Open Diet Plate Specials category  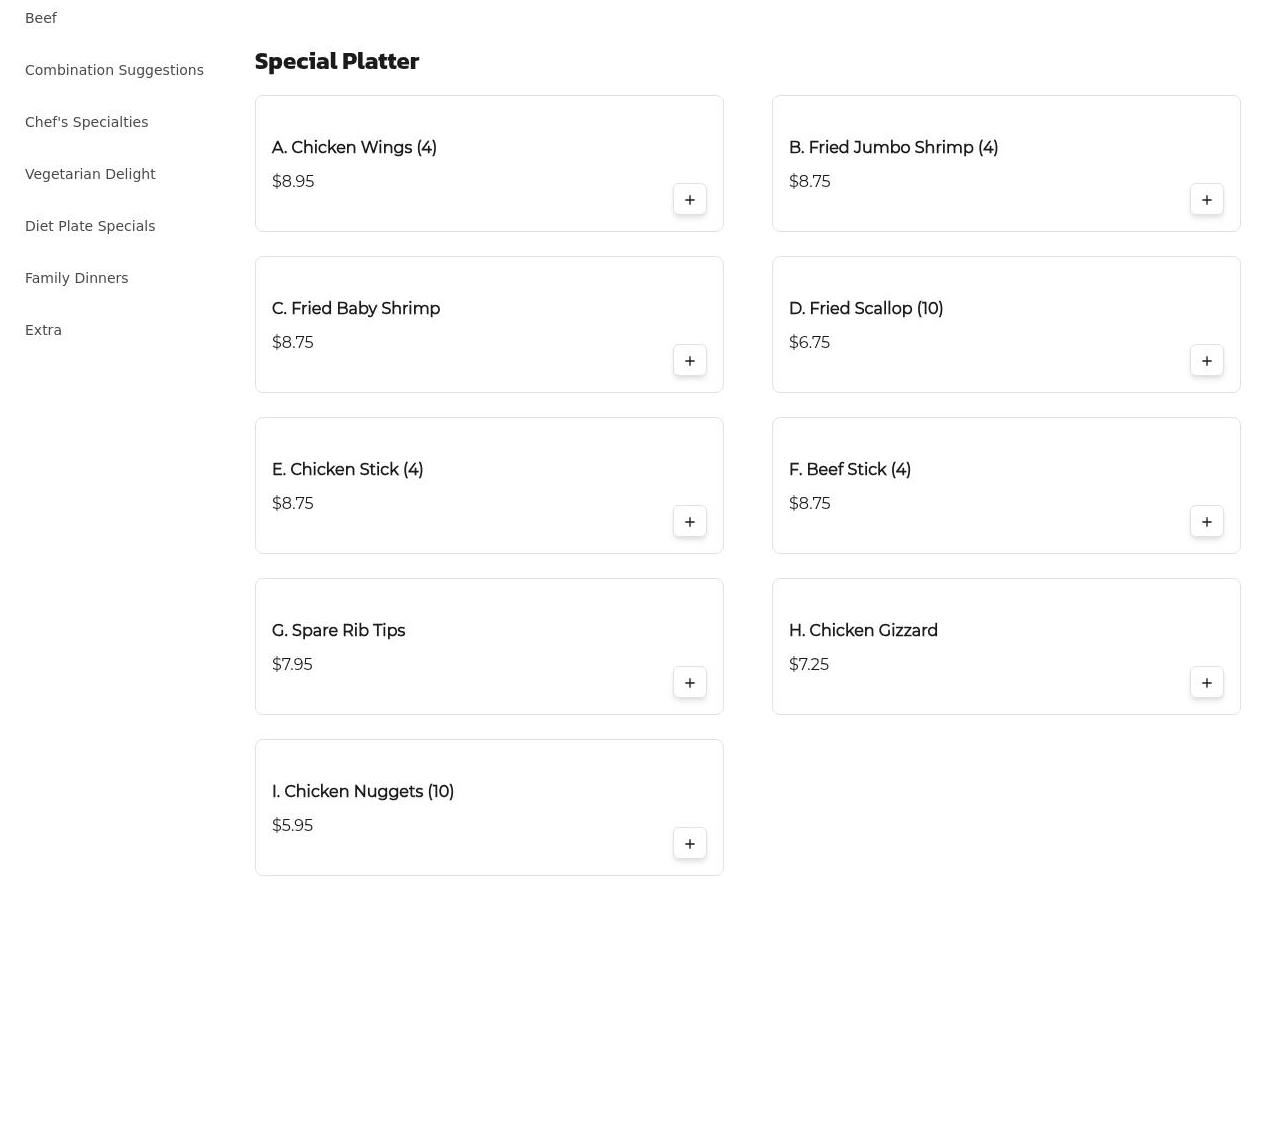tap(90, 226)
